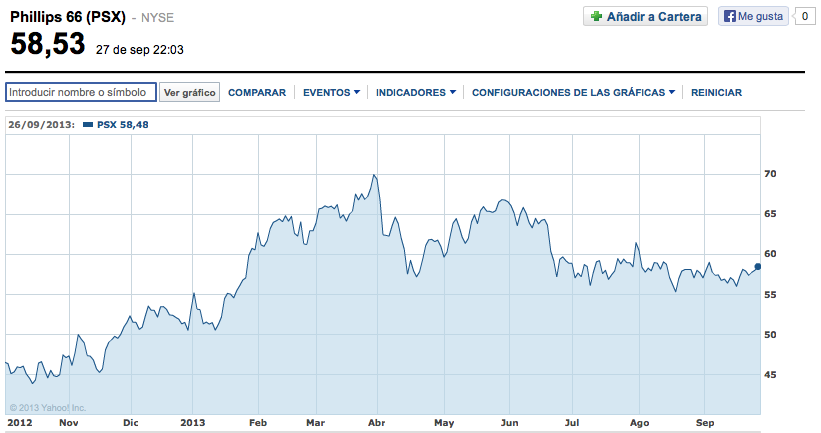Click the Sep label on time axis
Image resolution: width=821 pixels, height=433 pixels.
point(705,423)
